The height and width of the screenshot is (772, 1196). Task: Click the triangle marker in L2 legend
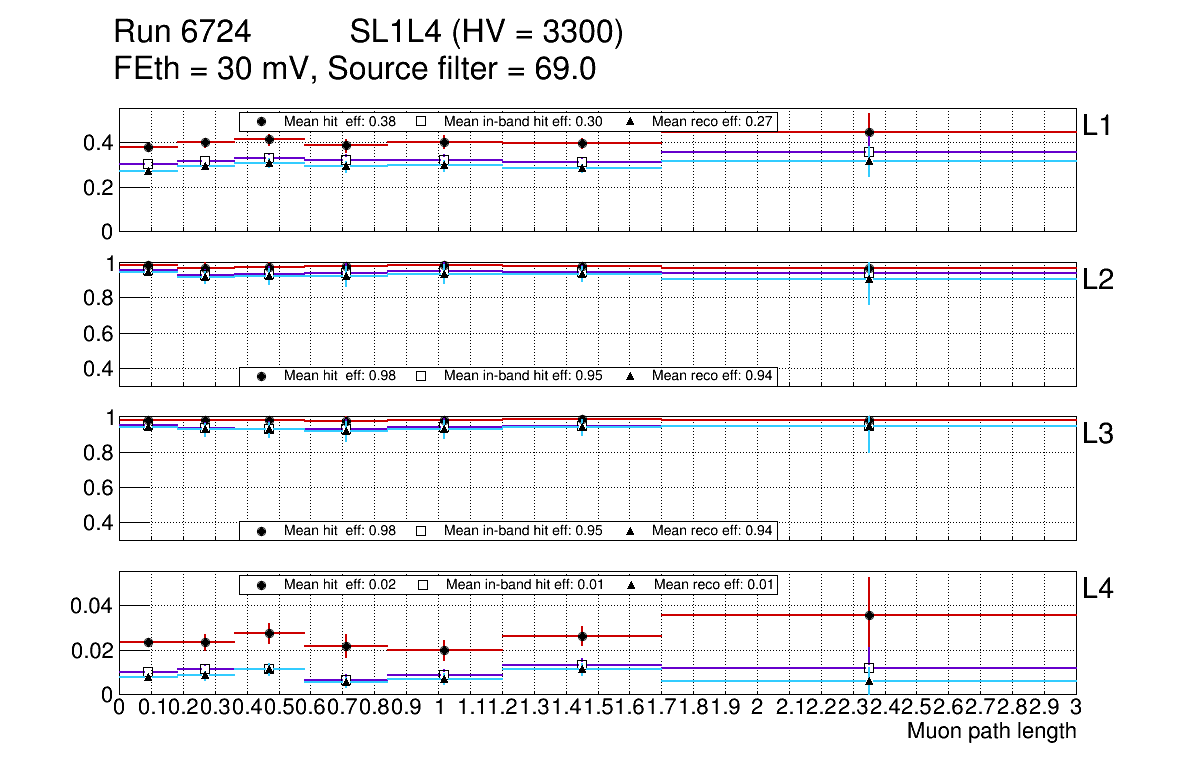pyautogui.click(x=630, y=376)
